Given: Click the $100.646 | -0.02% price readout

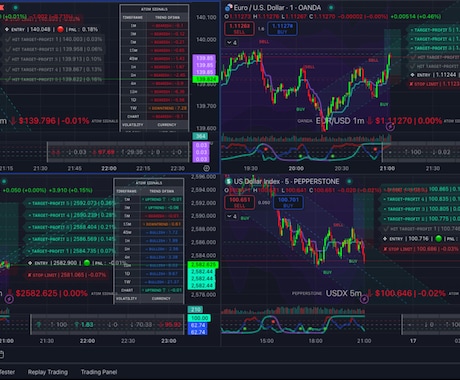Looking at the screenshot, I should click(x=410, y=293).
